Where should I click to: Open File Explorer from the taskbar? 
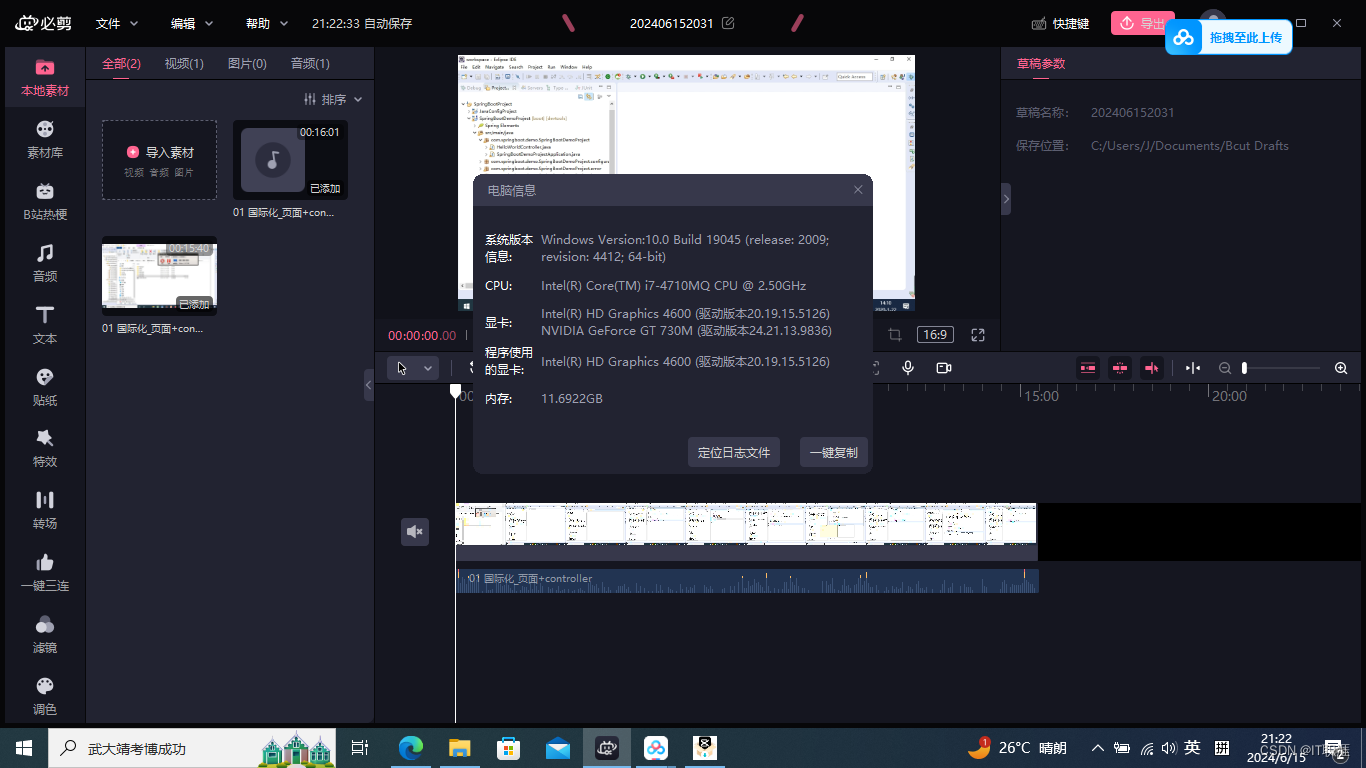[x=460, y=747]
